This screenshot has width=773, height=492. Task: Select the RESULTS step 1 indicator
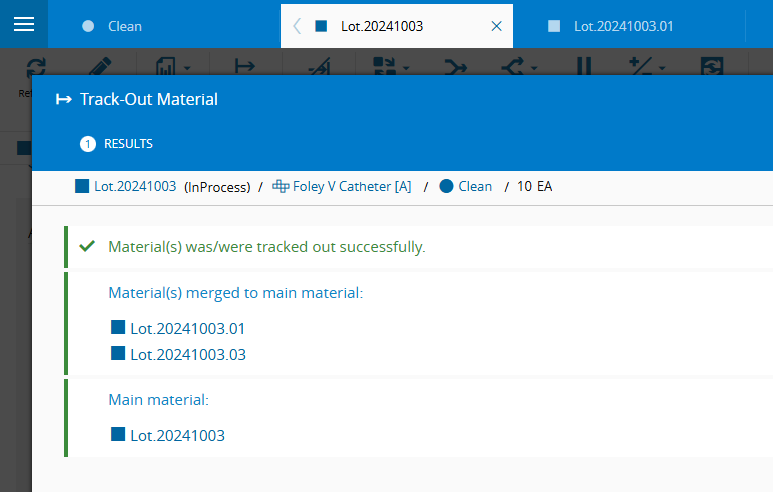click(116, 144)
